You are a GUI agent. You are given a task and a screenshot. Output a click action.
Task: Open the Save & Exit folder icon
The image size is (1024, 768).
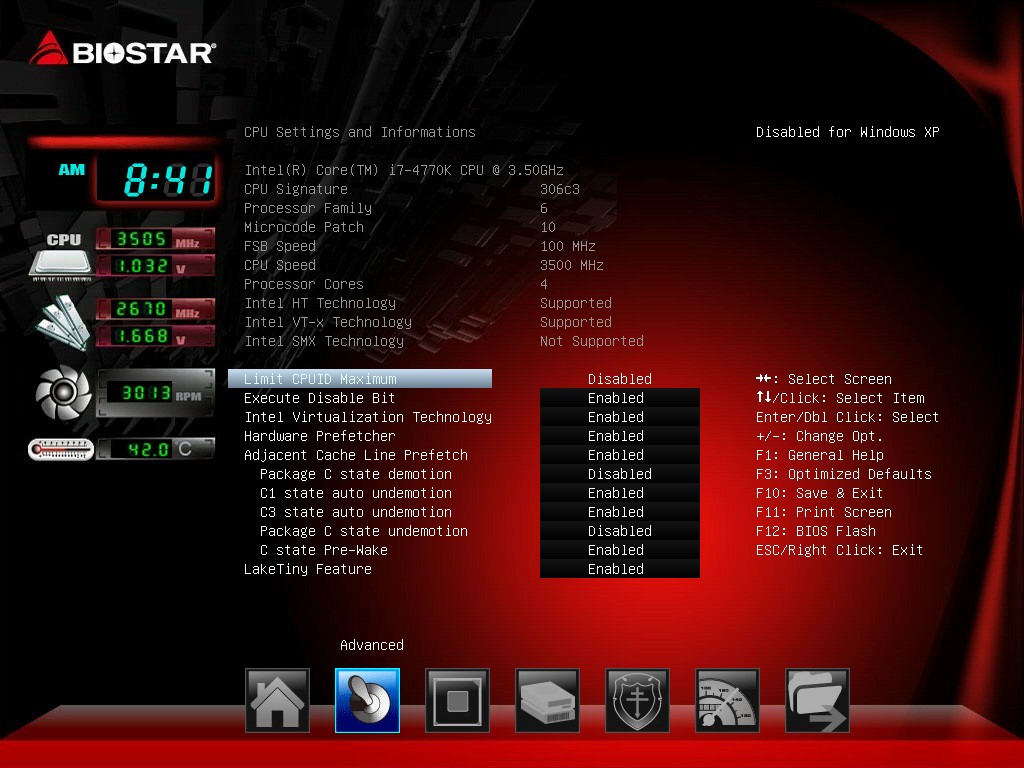pos(818,700)
